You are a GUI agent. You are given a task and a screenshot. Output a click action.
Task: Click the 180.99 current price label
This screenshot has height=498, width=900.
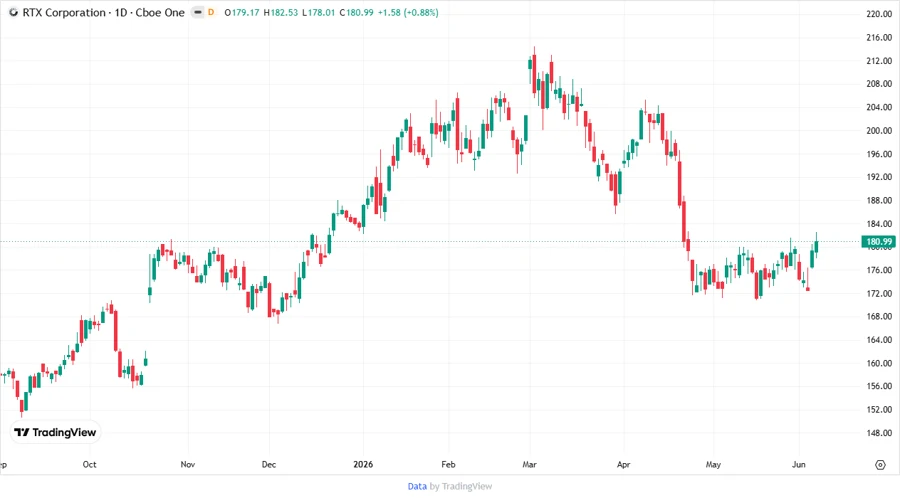click(x=879, y=242)
